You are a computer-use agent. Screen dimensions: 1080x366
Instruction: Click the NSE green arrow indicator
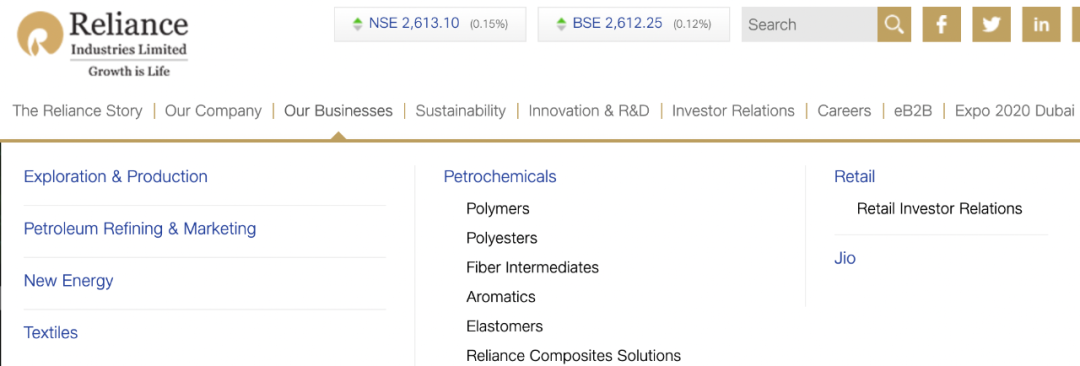pos(357,24)
